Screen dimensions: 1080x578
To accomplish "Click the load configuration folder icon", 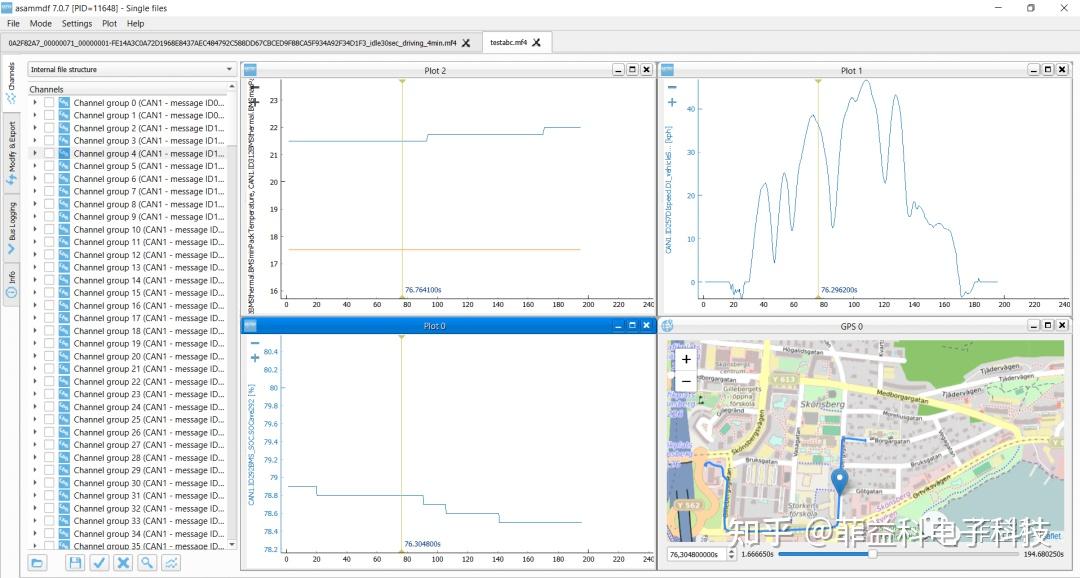I will 37,563.
